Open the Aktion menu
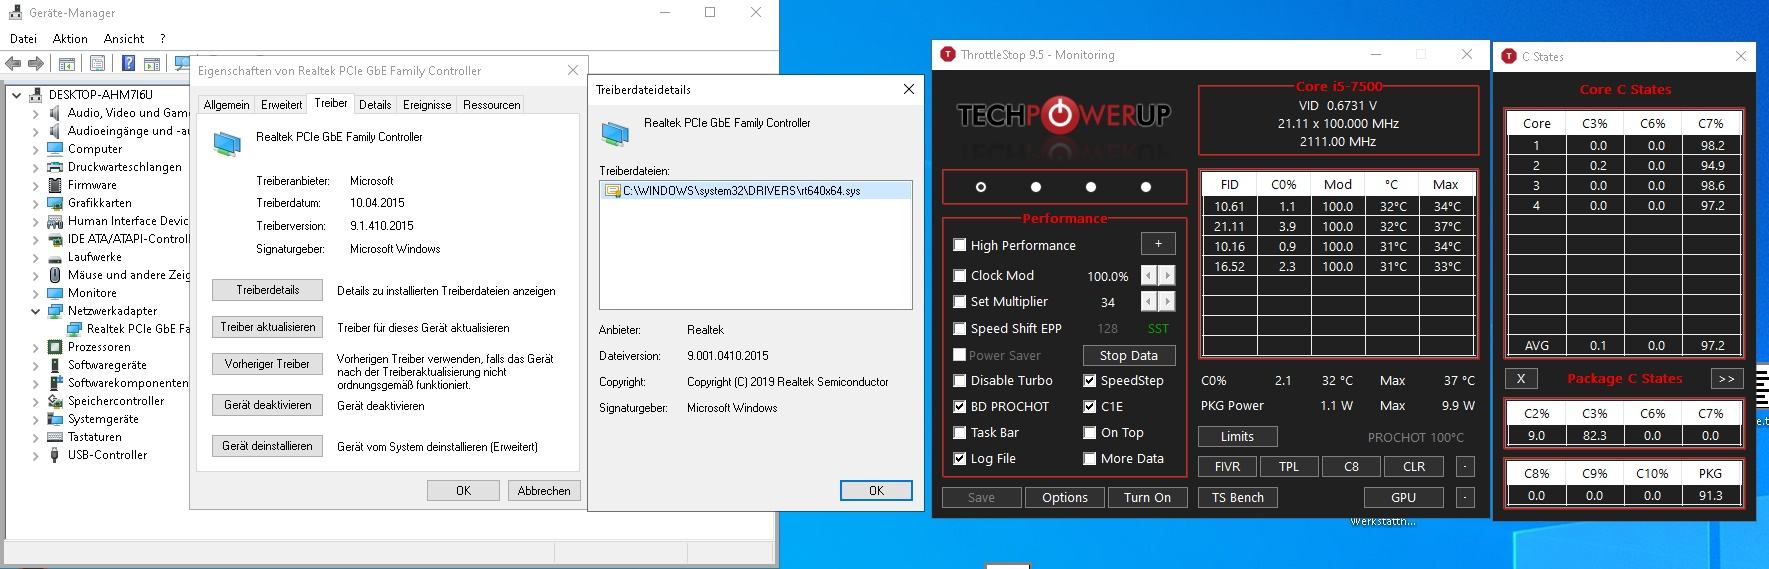 click(70, 38)
